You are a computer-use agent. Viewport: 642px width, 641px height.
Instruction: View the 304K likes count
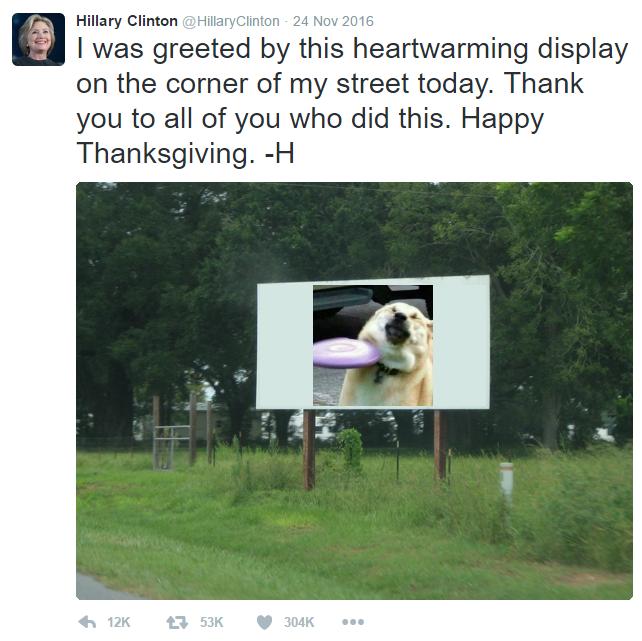299,622
